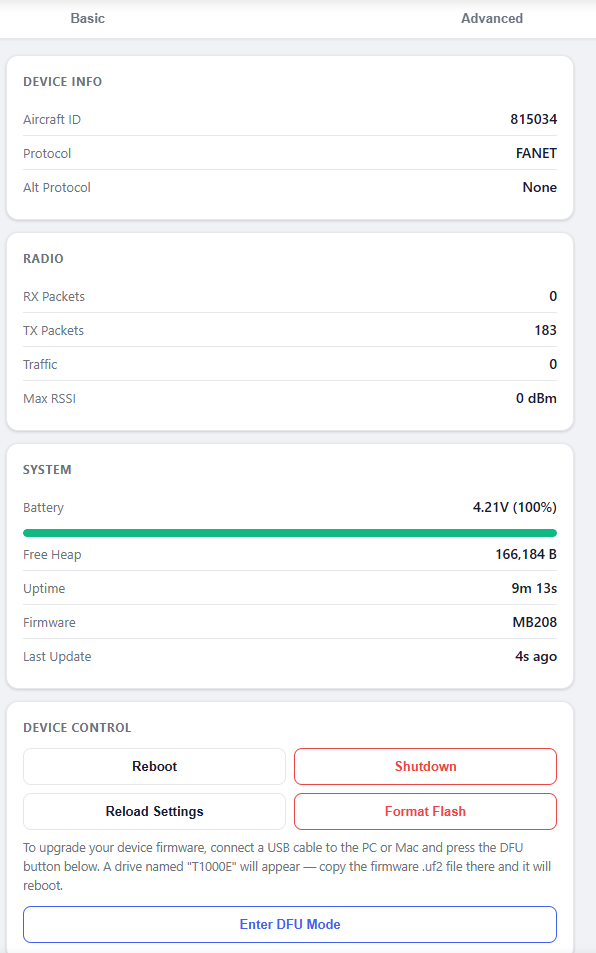Click the Uptime label
The height and width of the screenshot is (953, 596).
tap(44, 588)
